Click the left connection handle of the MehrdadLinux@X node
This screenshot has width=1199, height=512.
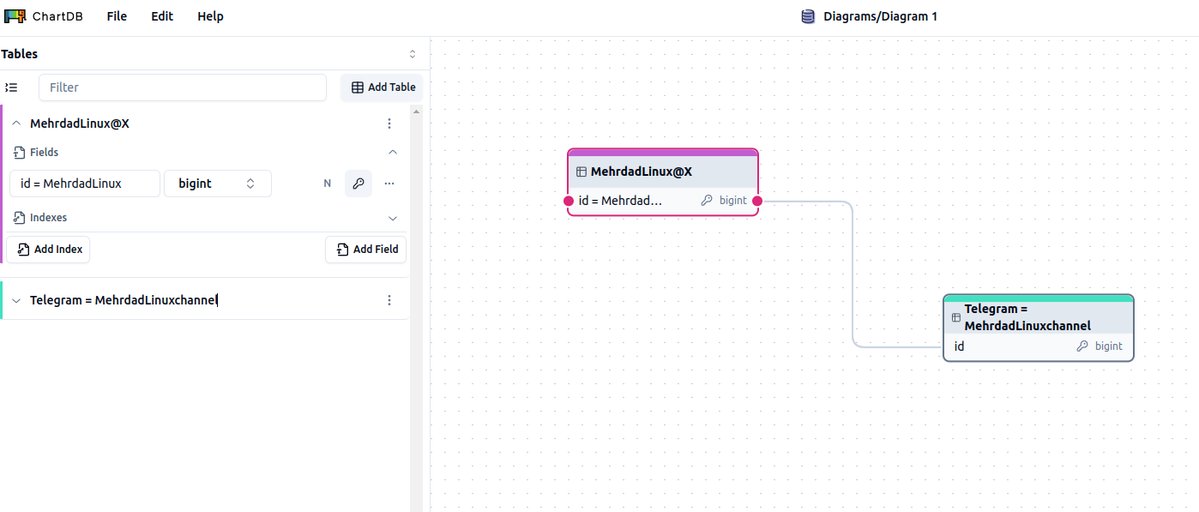(x=568, y=201)
